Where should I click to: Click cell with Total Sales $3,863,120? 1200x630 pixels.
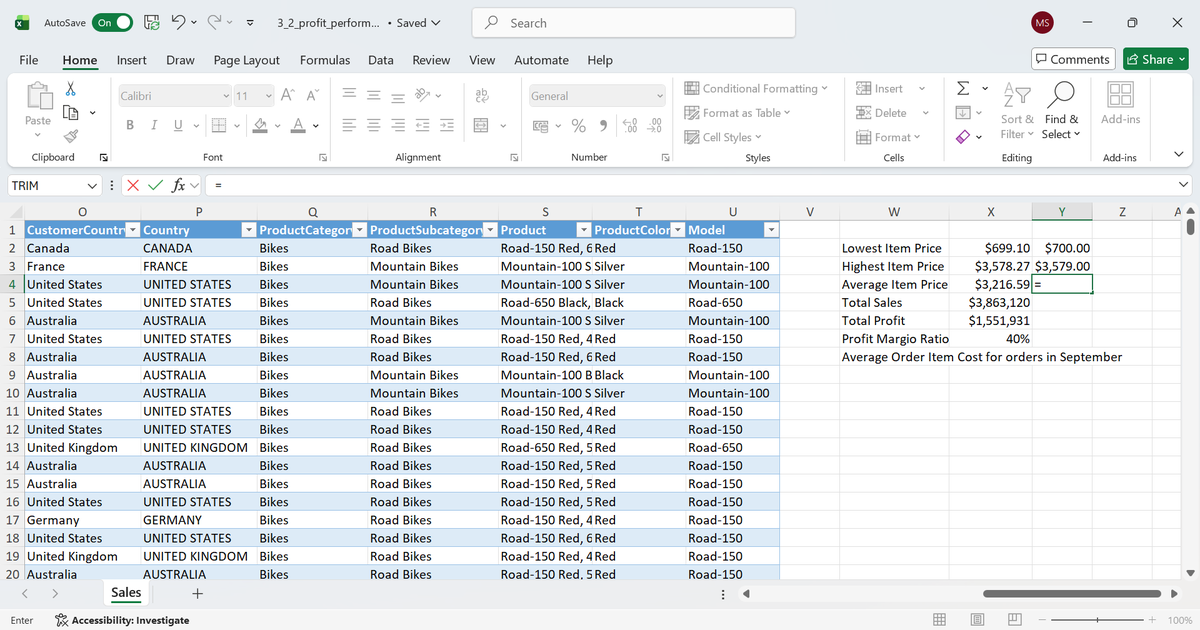[x=992, y=302]
